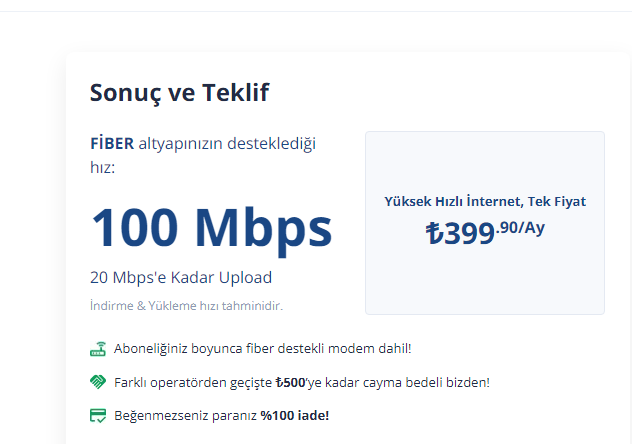Click the İndirme & Yükleme hızı tahminidir note
The height and width of the screenshot is (444, 632).
[186, 306]
